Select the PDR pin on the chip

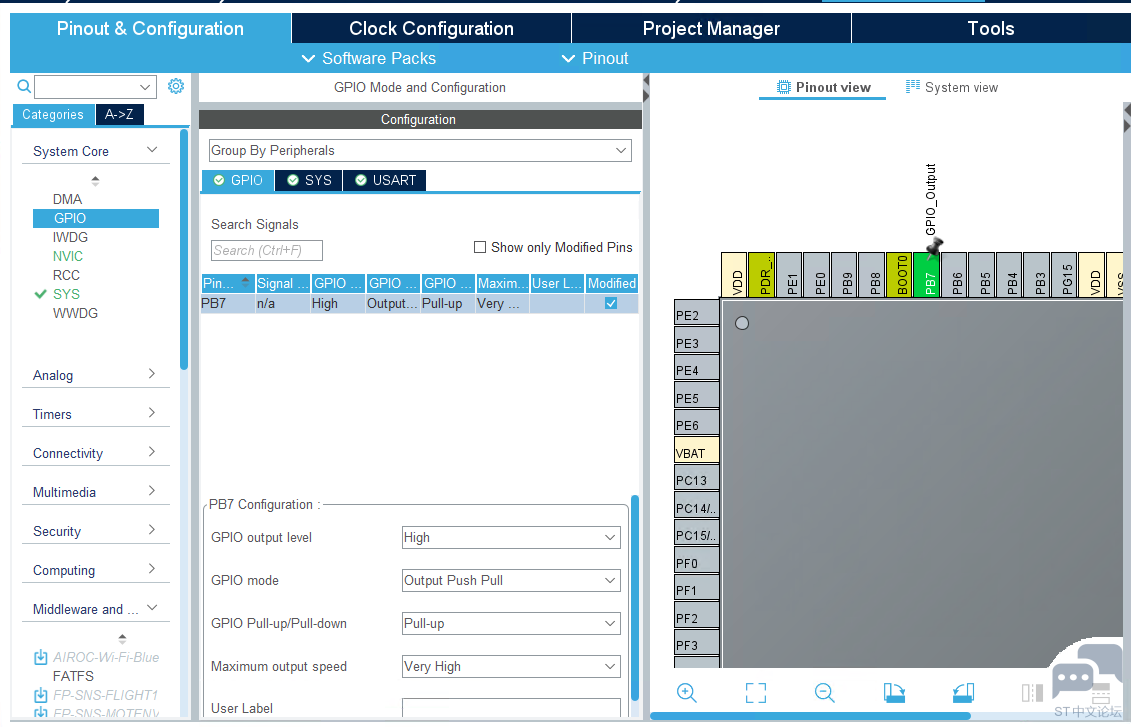coord(762,275)
